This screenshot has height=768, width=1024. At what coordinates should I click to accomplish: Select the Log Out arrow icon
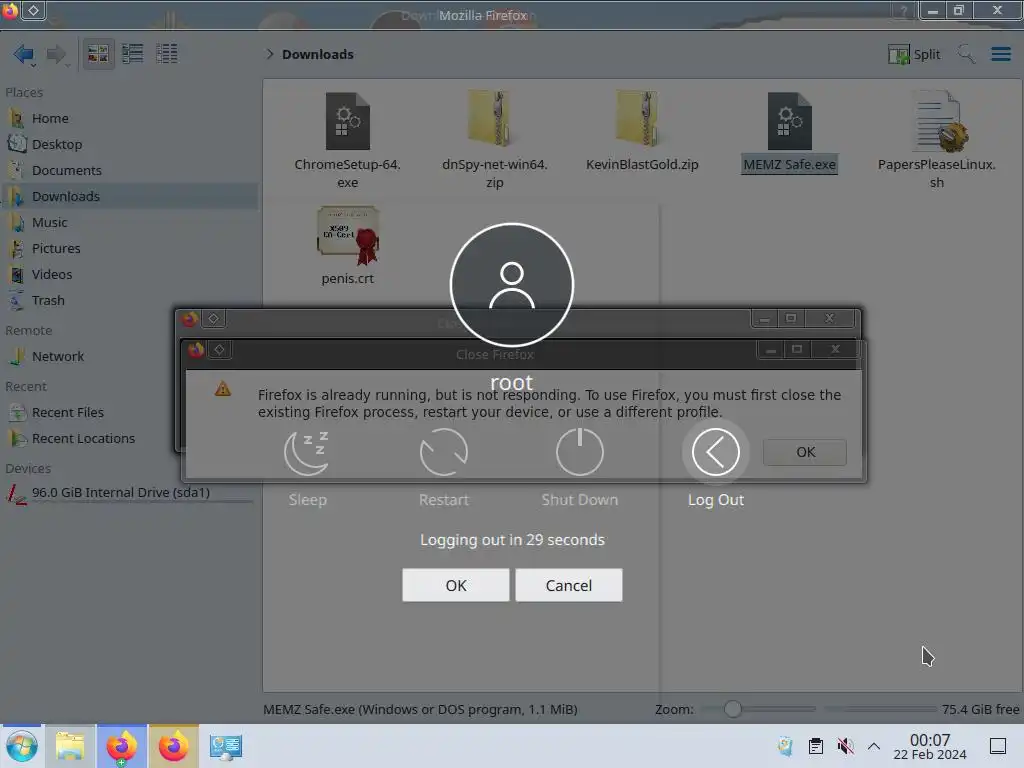click(x=716, y=452)
